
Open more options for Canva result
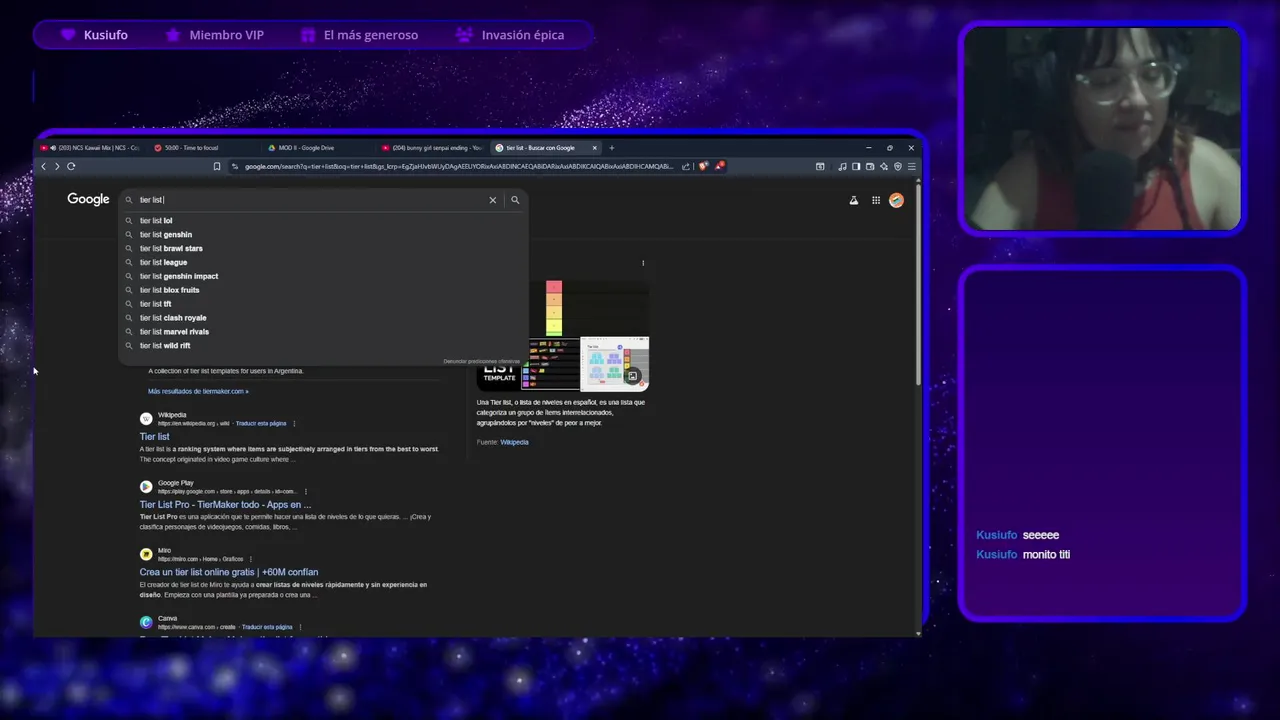pyautogui.click(x=300, y=627)
